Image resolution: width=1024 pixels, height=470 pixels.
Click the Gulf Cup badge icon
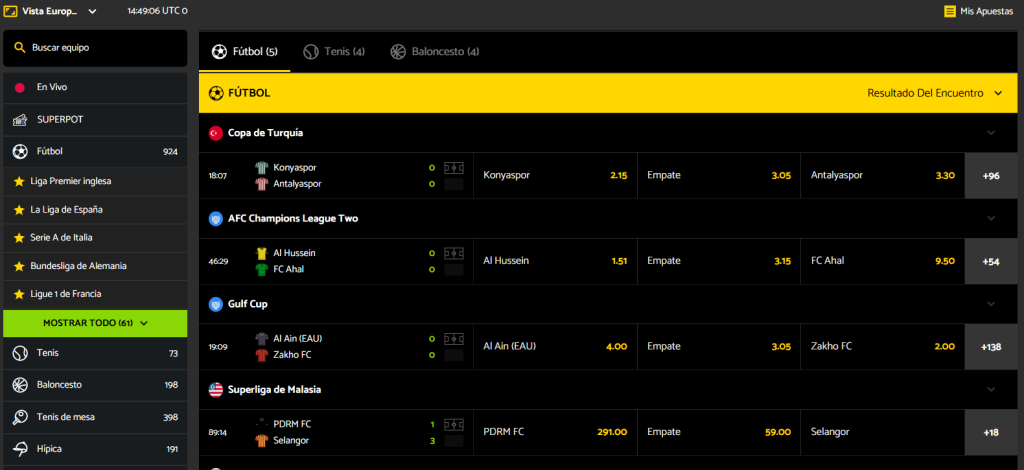(216, 304)
